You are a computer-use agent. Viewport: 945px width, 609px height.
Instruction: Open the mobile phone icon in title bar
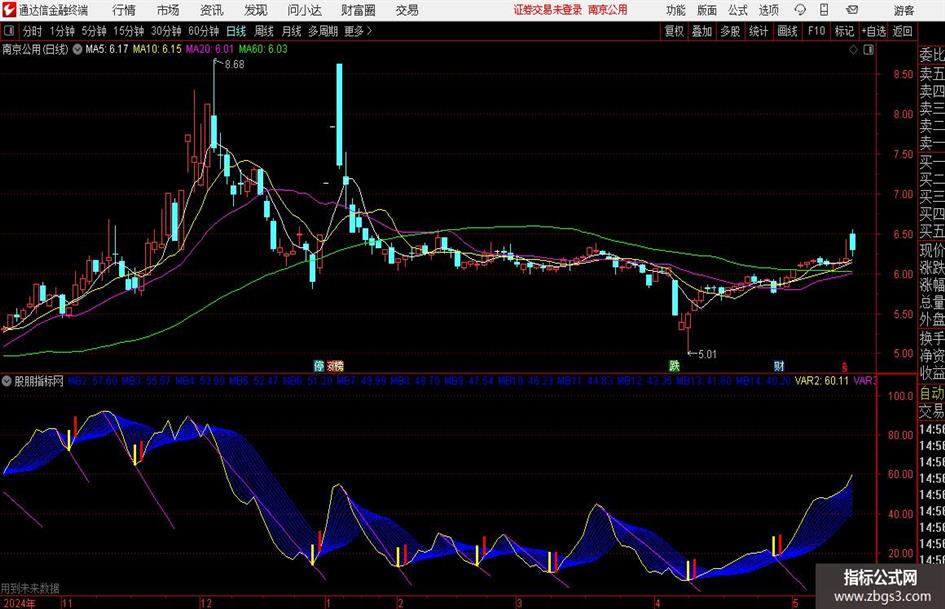pyautogui.click(x=824, y=10)
